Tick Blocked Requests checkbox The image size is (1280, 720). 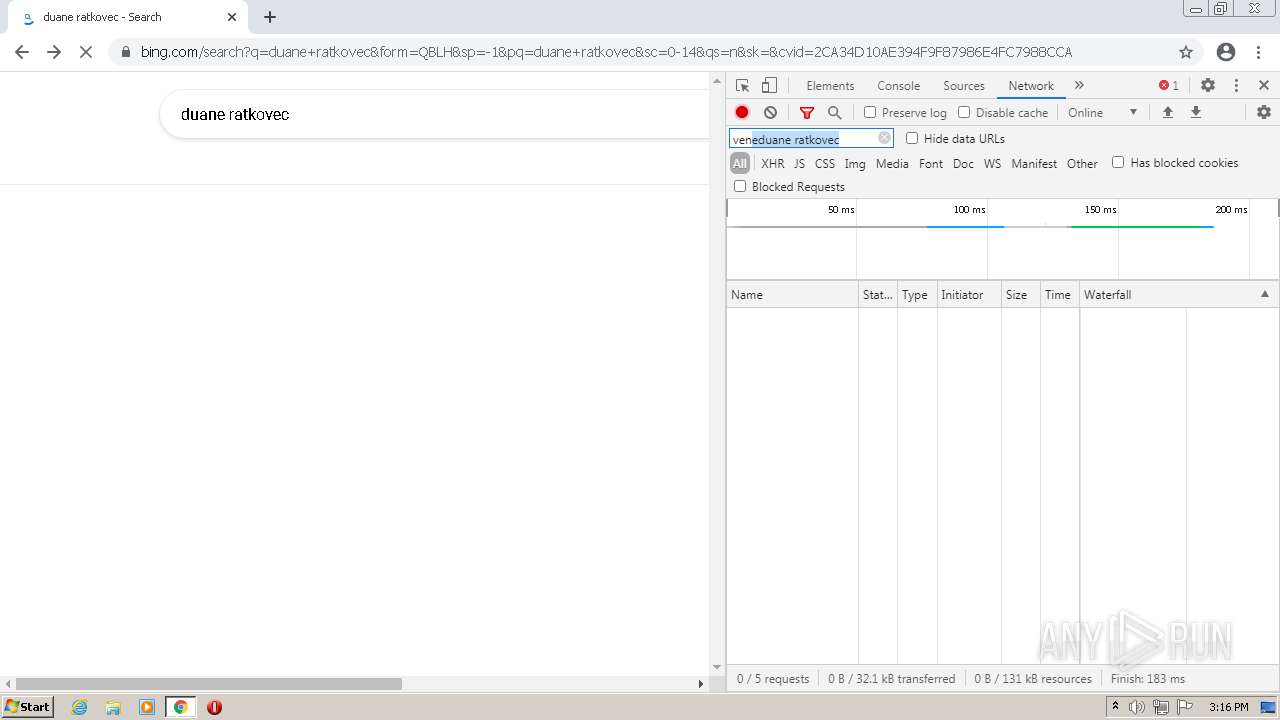pyautogui.click(x=740, y=186)
